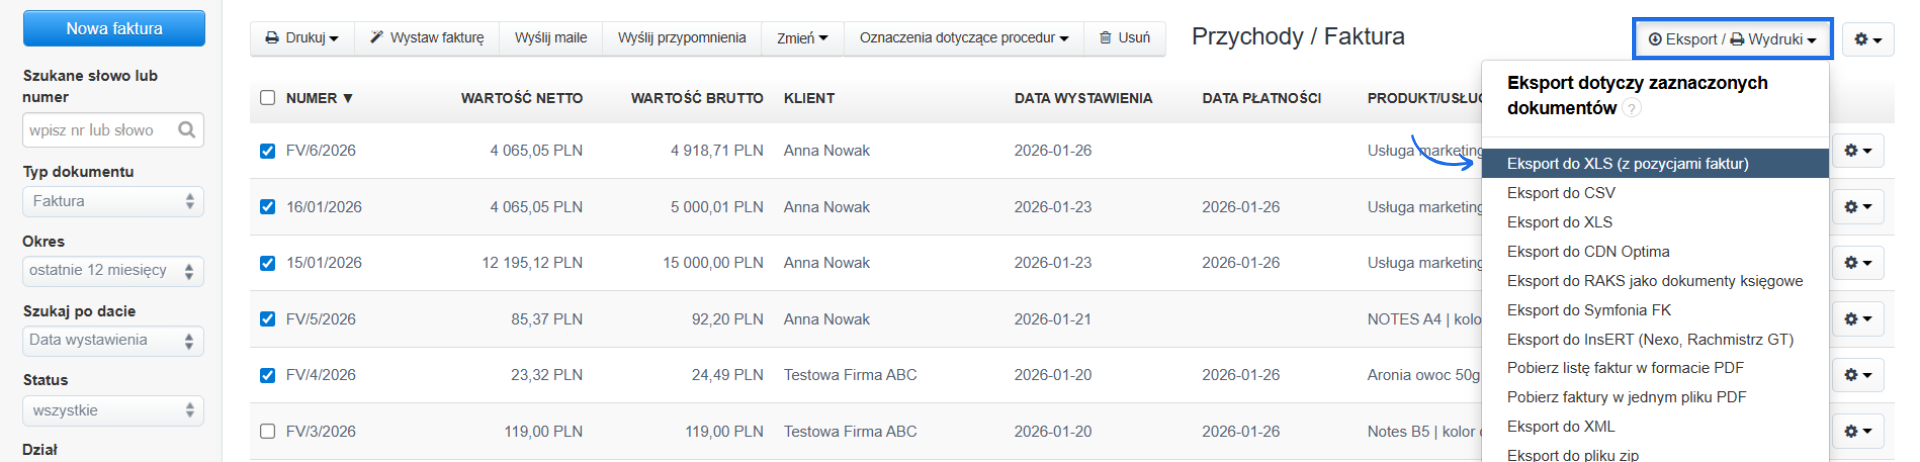Select Eksport do RAKS jako dokumenty księgowe
Viewport: 1920px width, 462px height.
click(x=1655, y=281)
